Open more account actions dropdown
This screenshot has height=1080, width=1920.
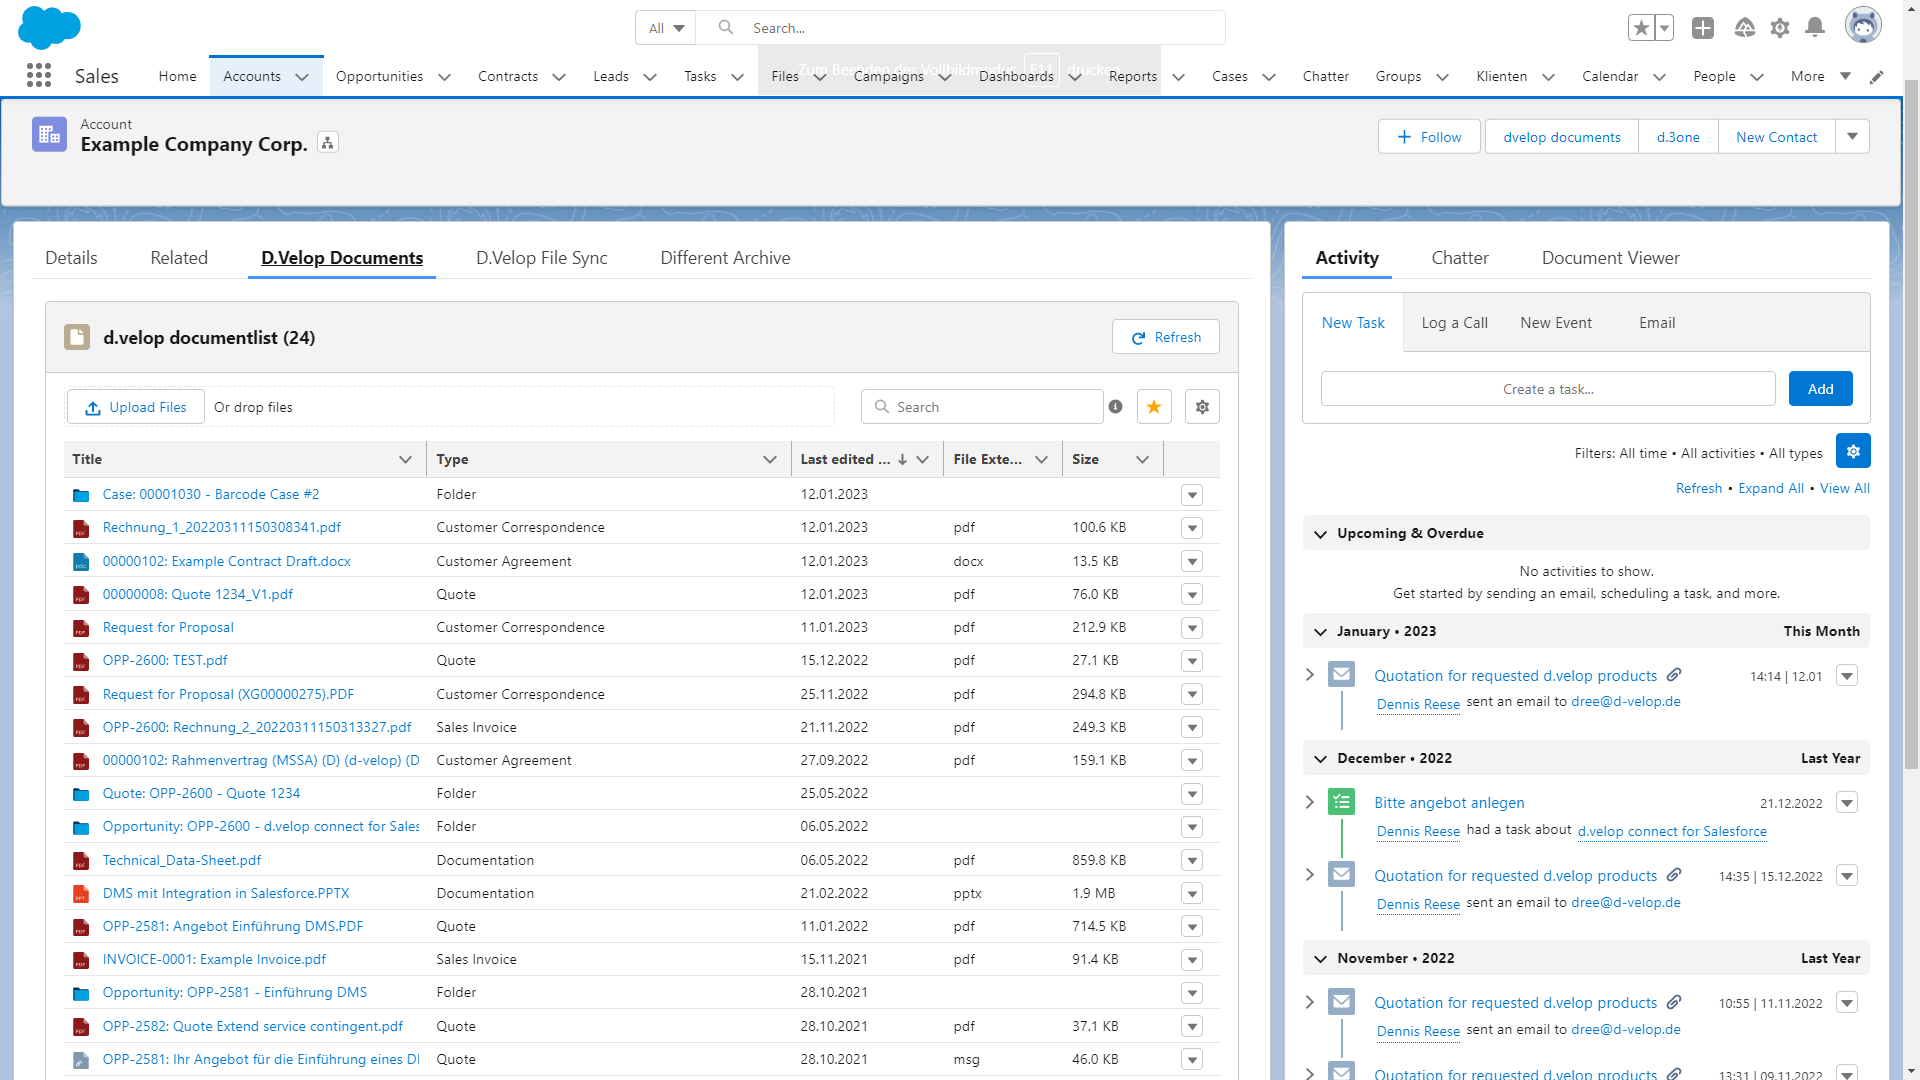1852,137
